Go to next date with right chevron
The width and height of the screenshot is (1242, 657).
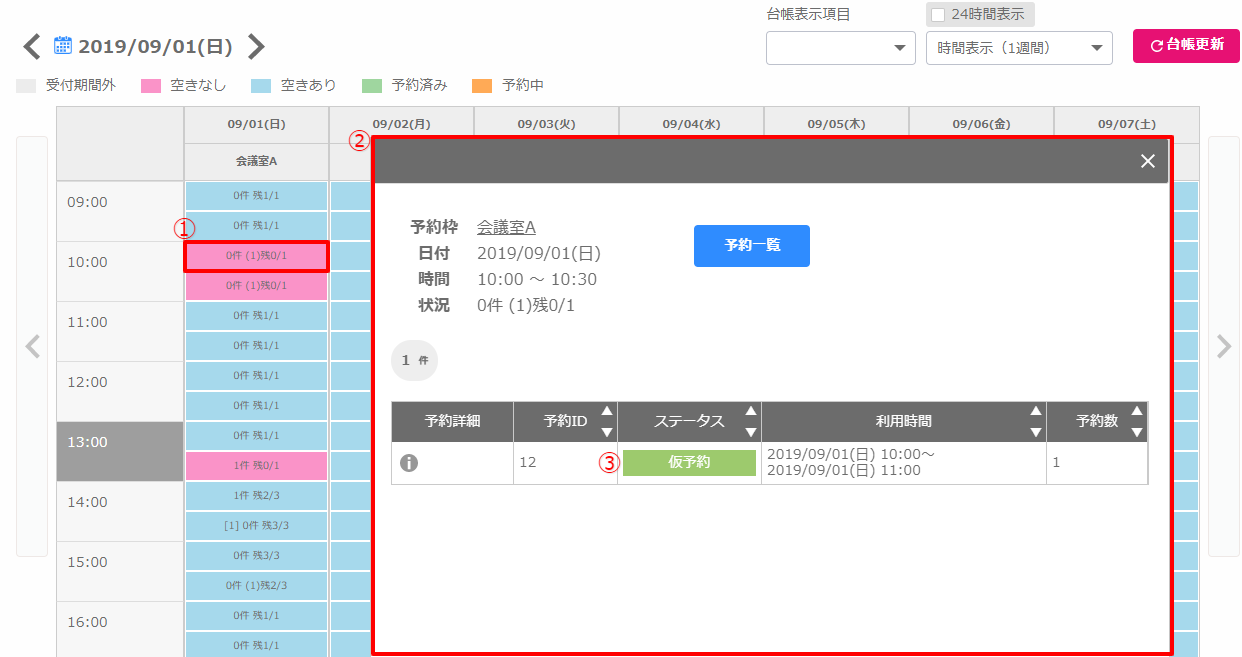(x=256, y=46)
